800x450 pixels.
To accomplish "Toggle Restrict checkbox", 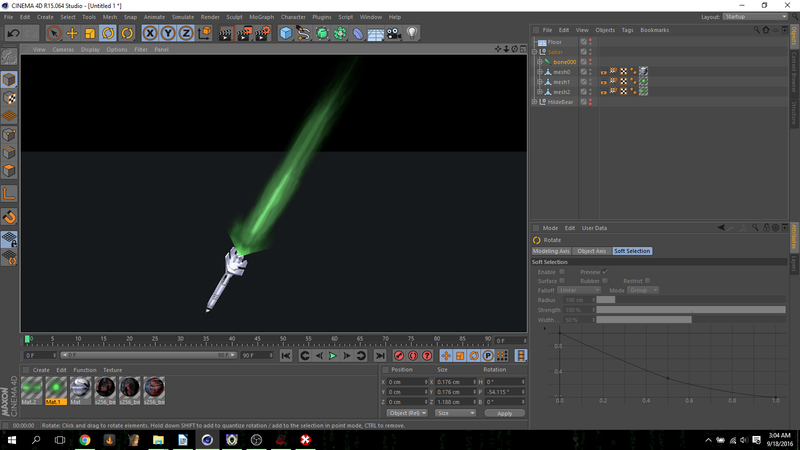I will 647,281.
